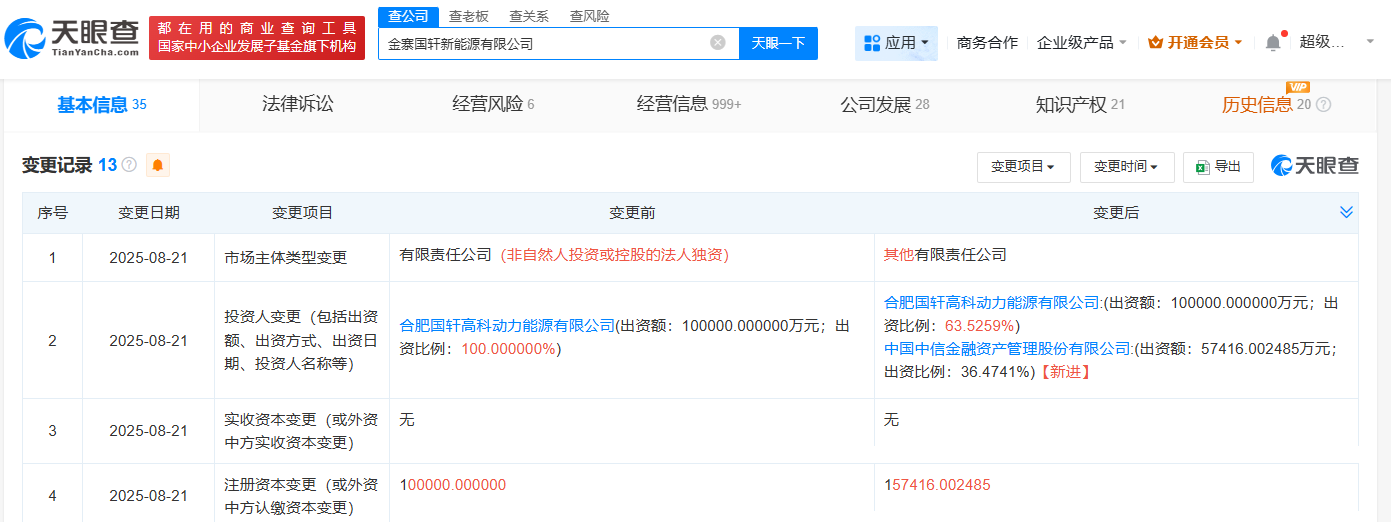
Task: Click help question mark next to 变更记录 13
Action: [x=129, y=166]
